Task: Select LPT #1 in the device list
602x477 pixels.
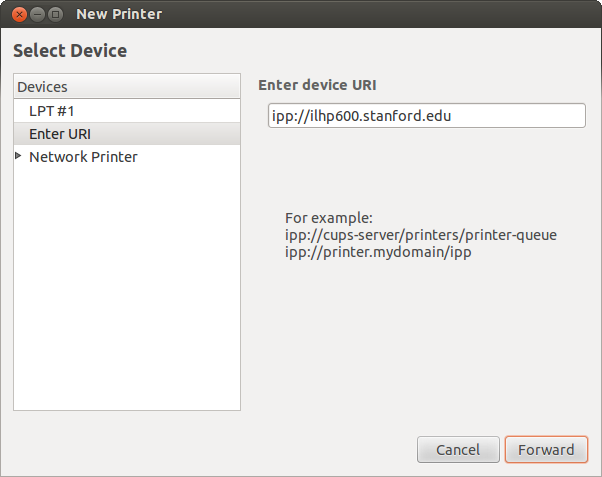Action: coord(52,111)
